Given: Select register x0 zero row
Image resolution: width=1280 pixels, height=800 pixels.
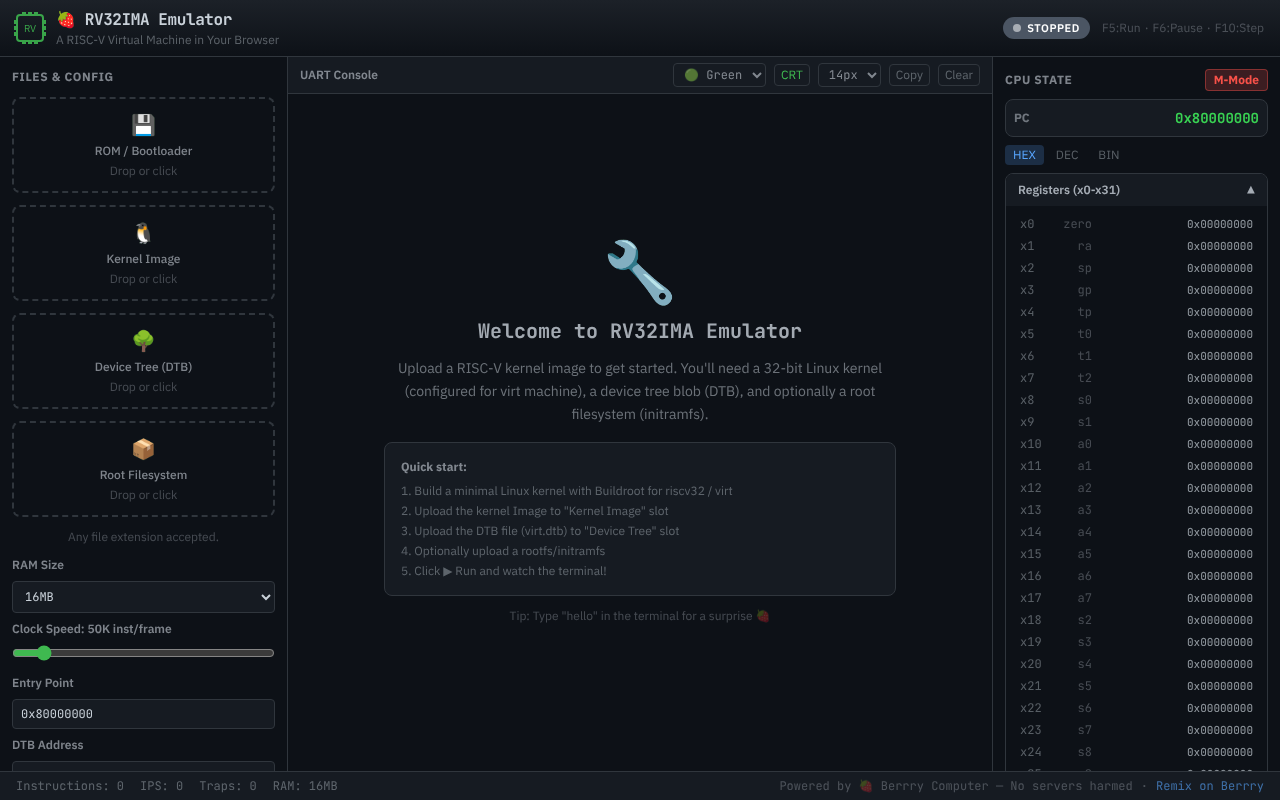Looking at the screenshot, I should [1136, 224].
